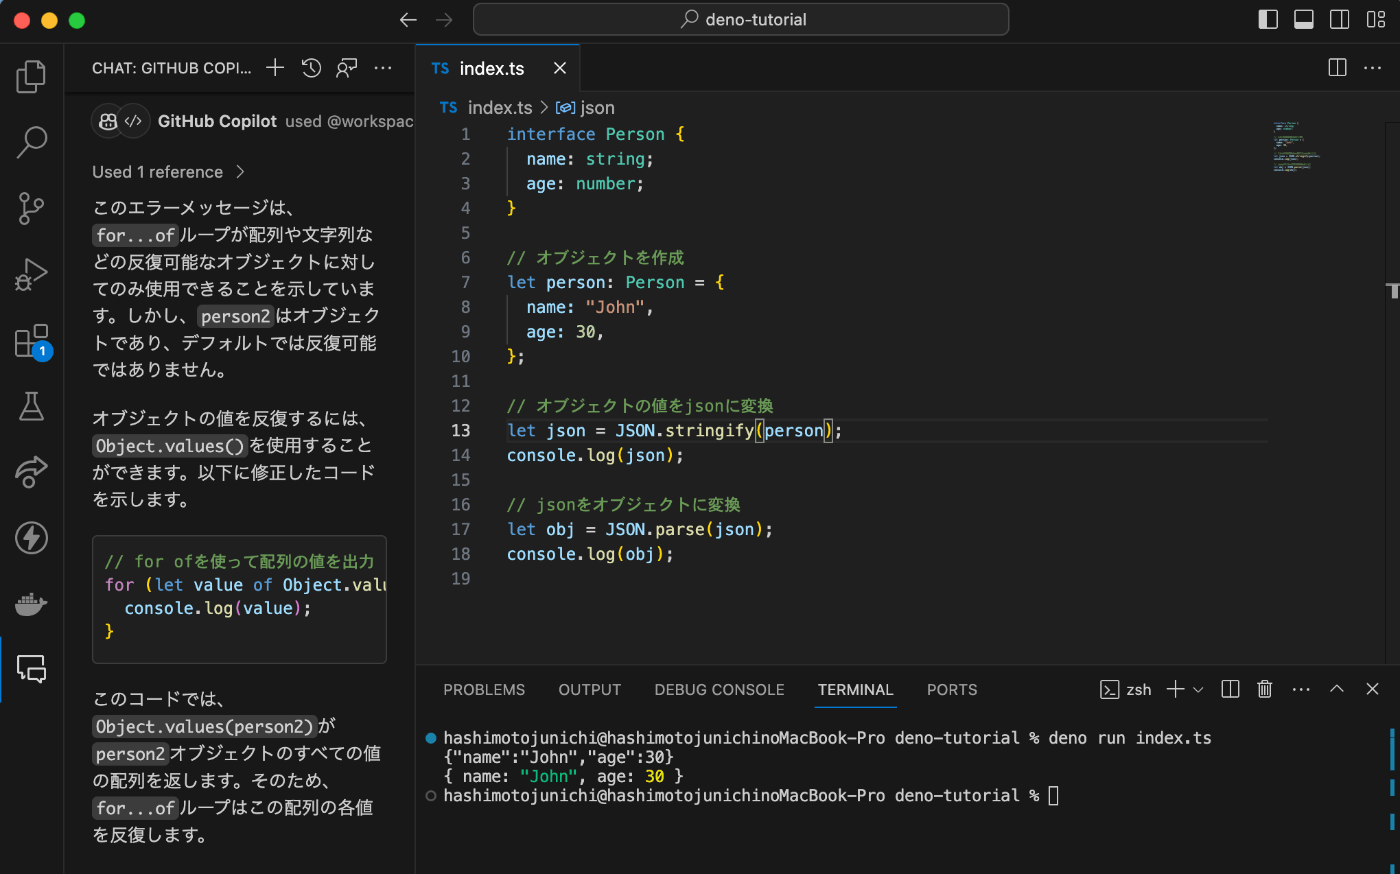Delete the terminal with trash icon

[x=1264, y=689]
